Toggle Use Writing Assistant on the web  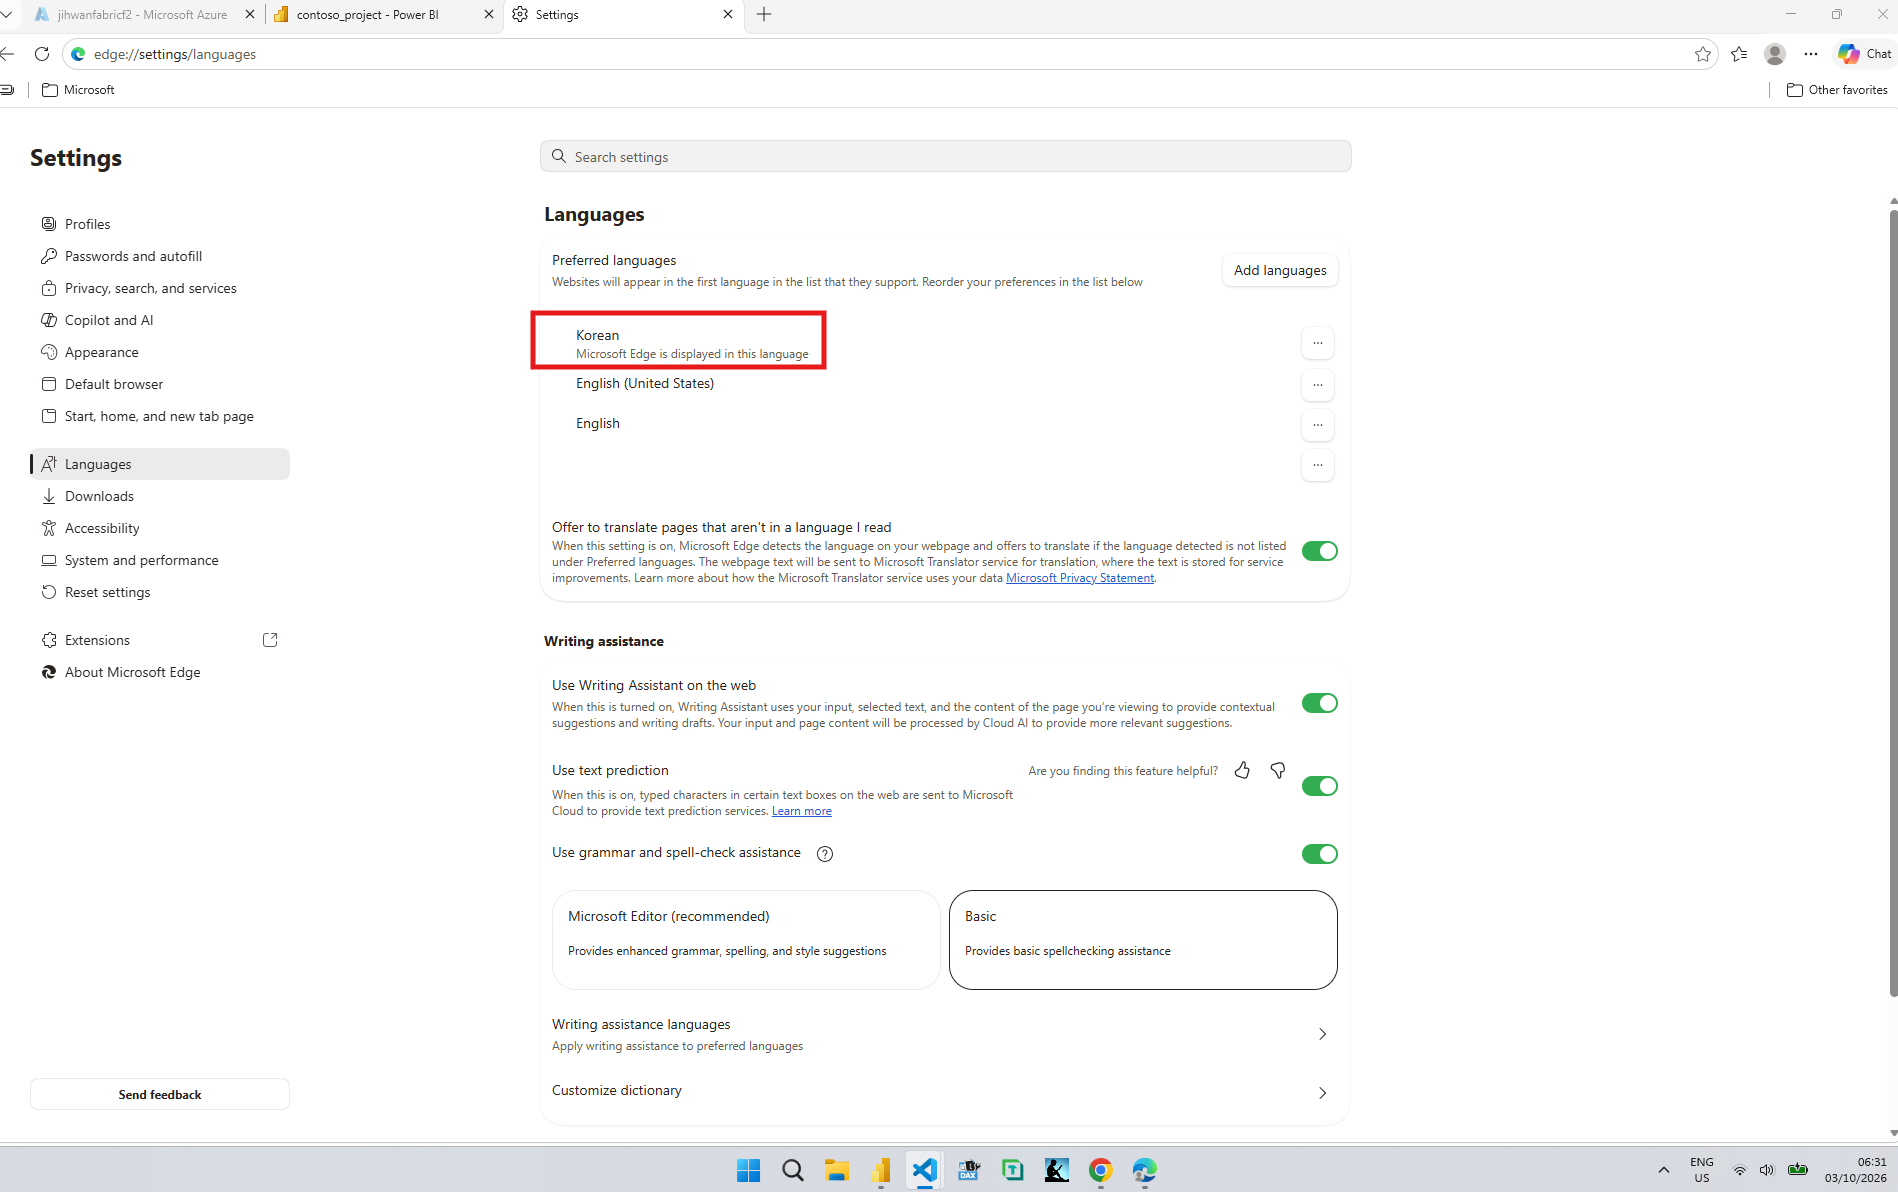click(x=1320, y=703)
